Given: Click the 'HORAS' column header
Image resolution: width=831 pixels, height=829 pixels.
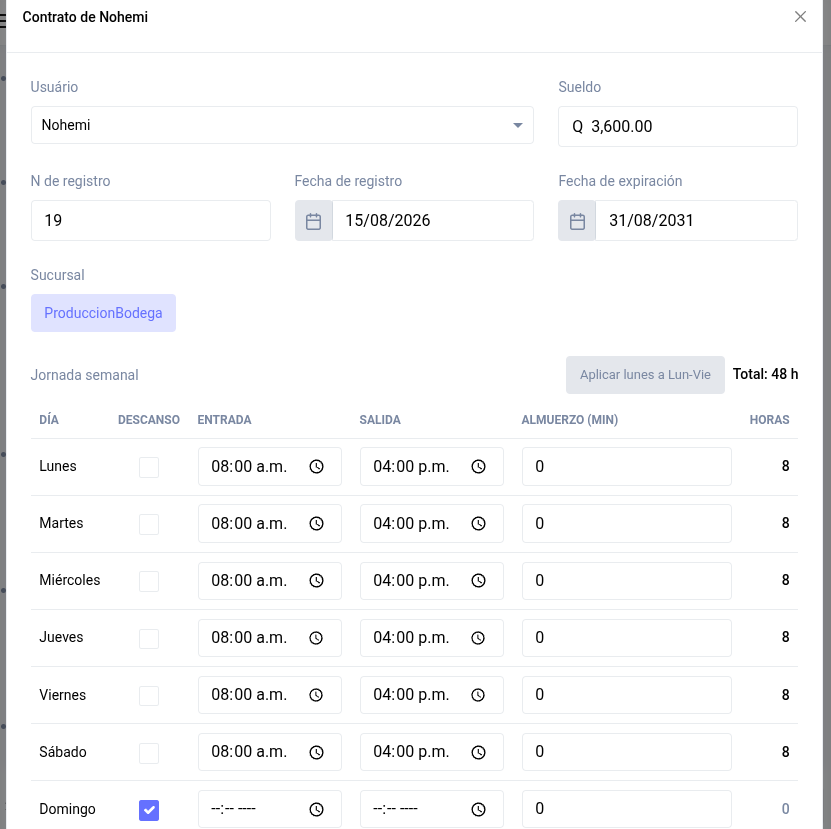Looking at the screenshot, I should 770,420.
